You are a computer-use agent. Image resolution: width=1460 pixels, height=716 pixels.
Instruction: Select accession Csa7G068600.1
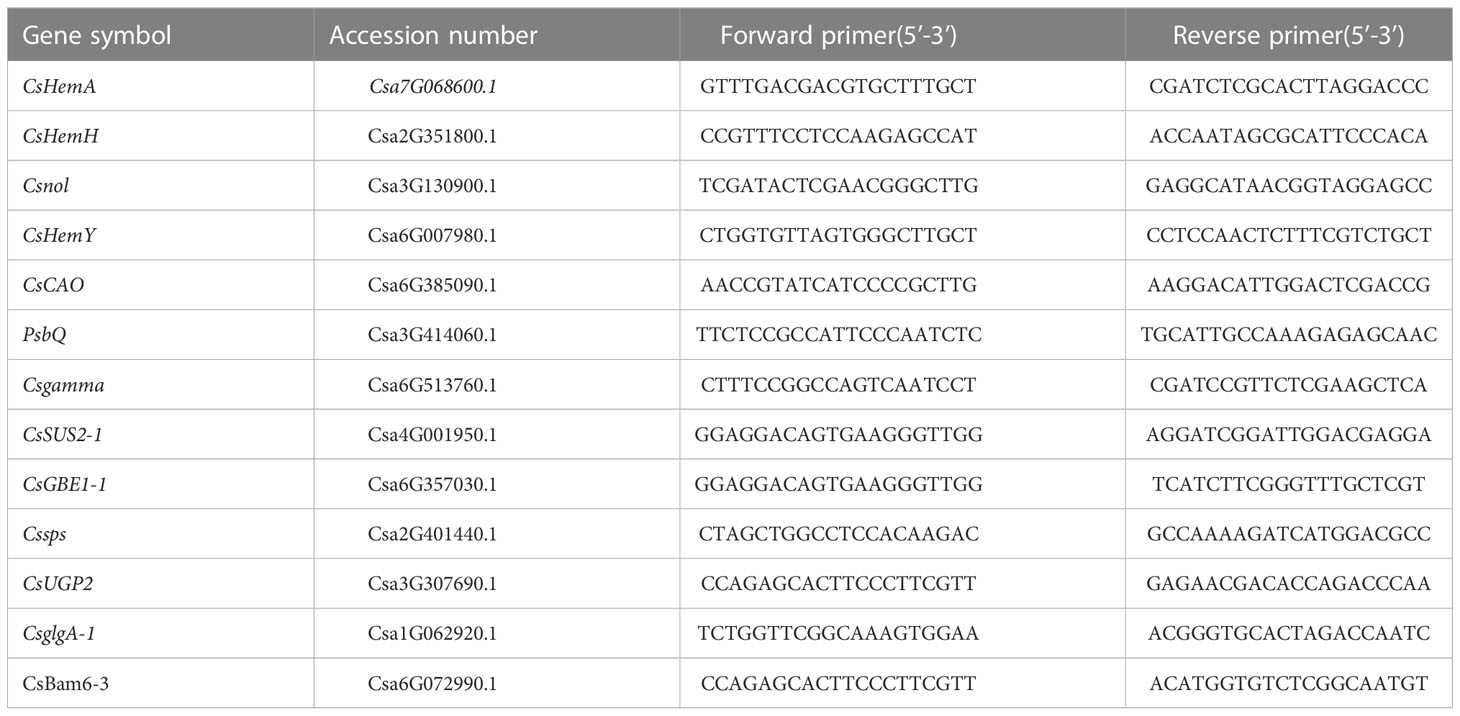432,87
